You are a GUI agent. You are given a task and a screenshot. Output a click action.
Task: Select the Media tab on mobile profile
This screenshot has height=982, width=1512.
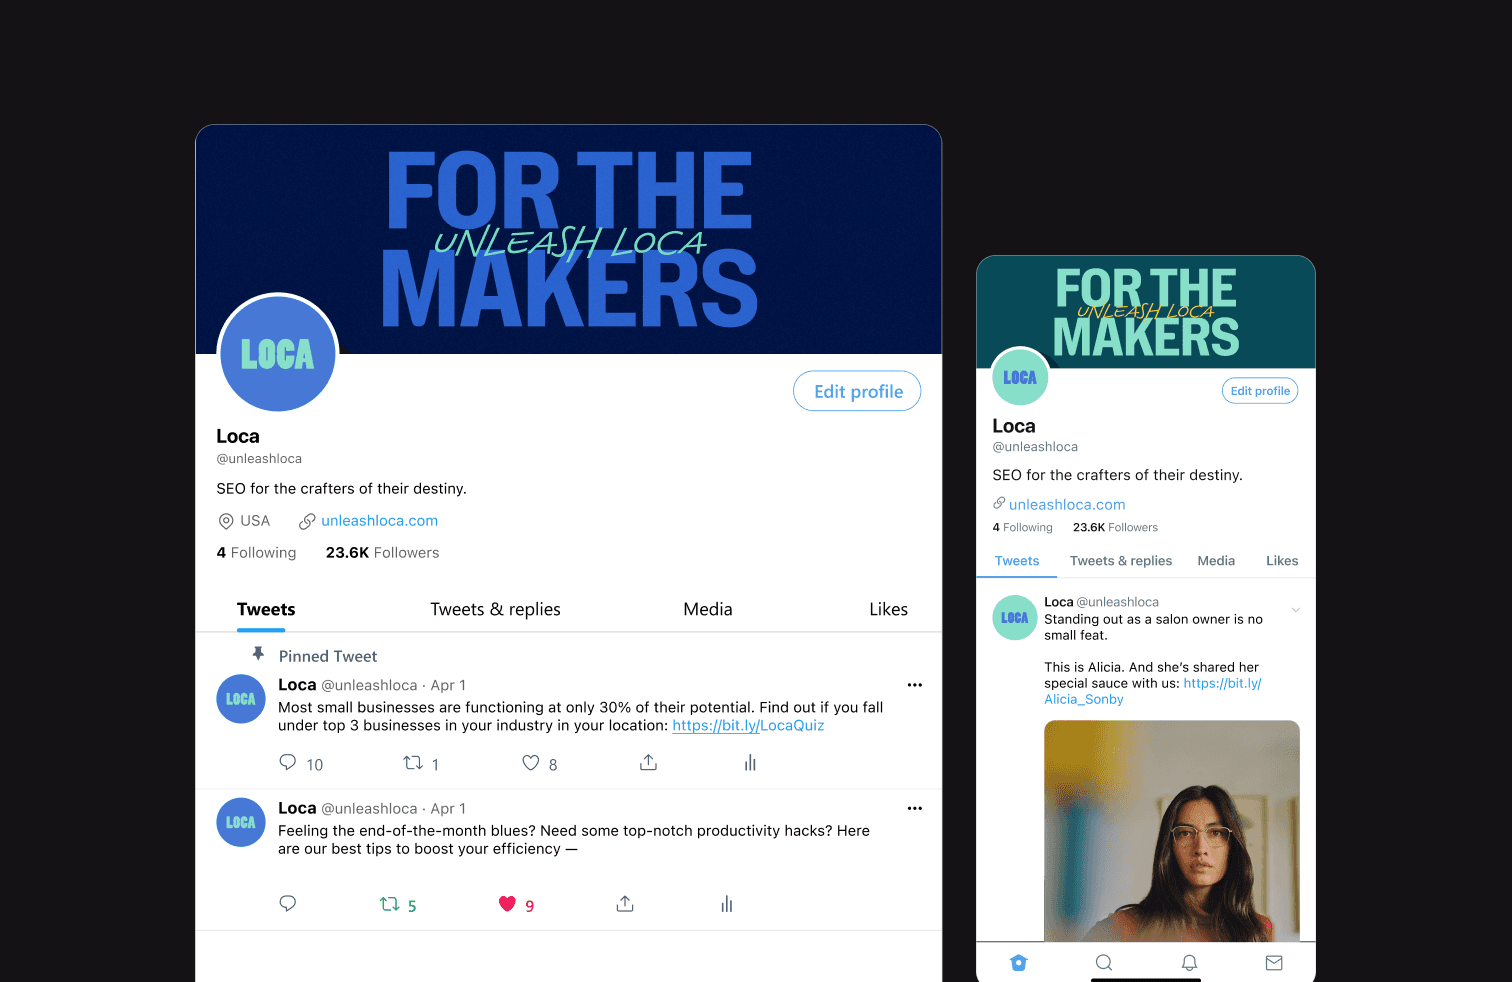pos(1216,561)
